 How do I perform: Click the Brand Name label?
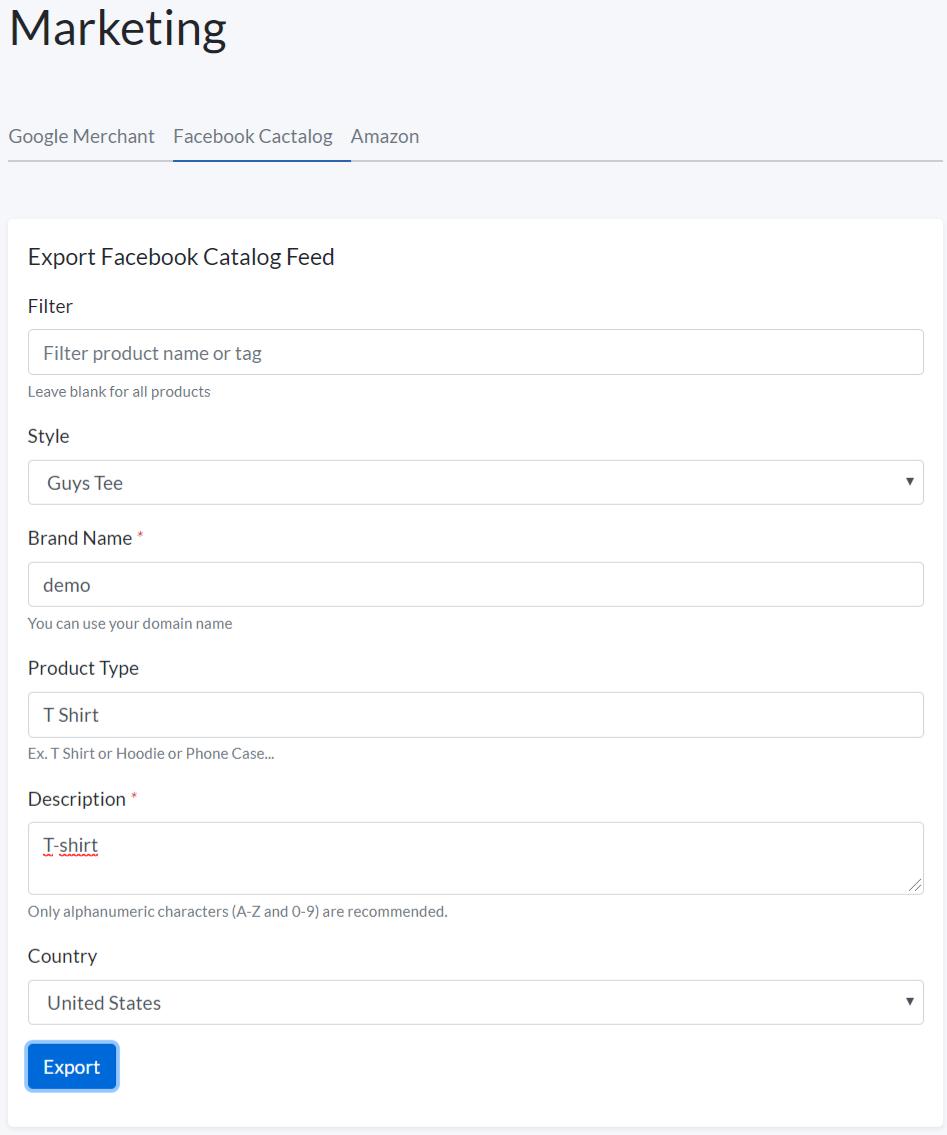coord(80,538)
